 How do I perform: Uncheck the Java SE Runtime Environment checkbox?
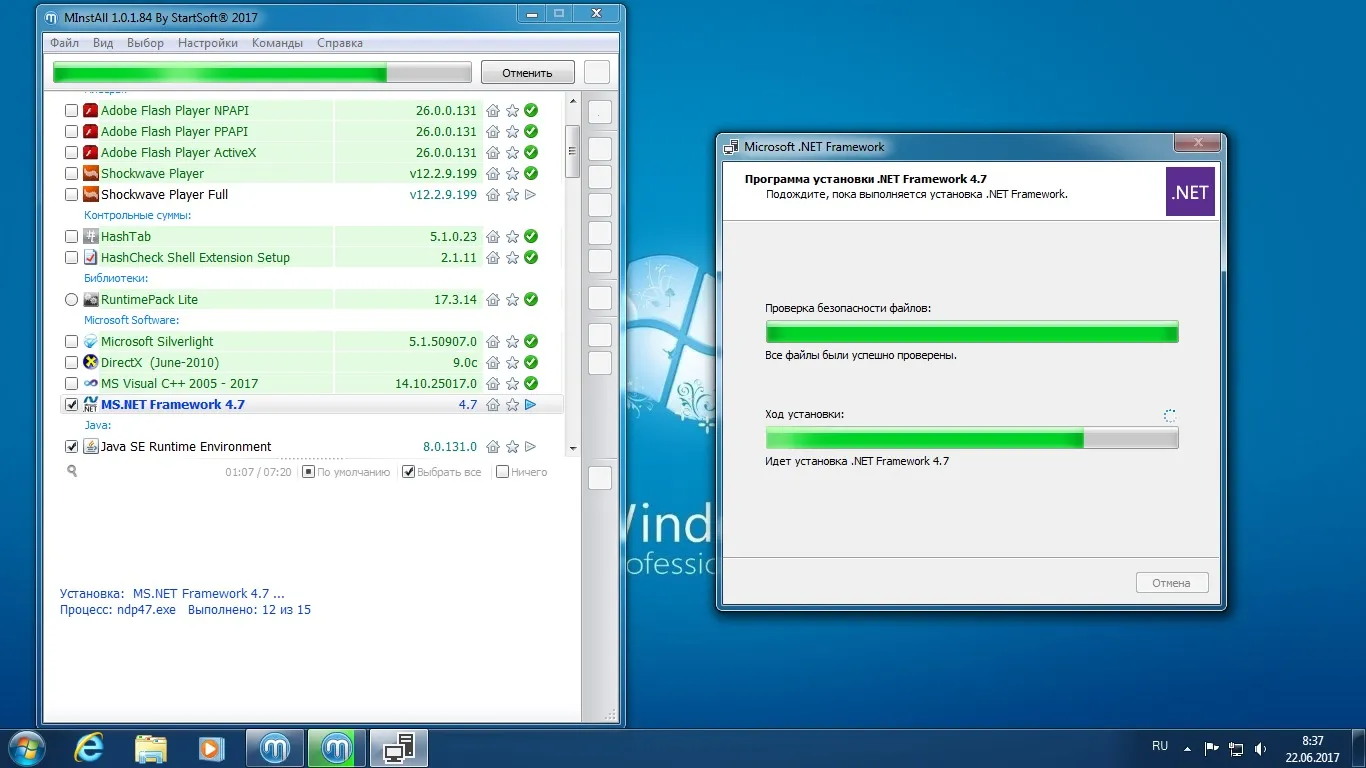point(71,447)
